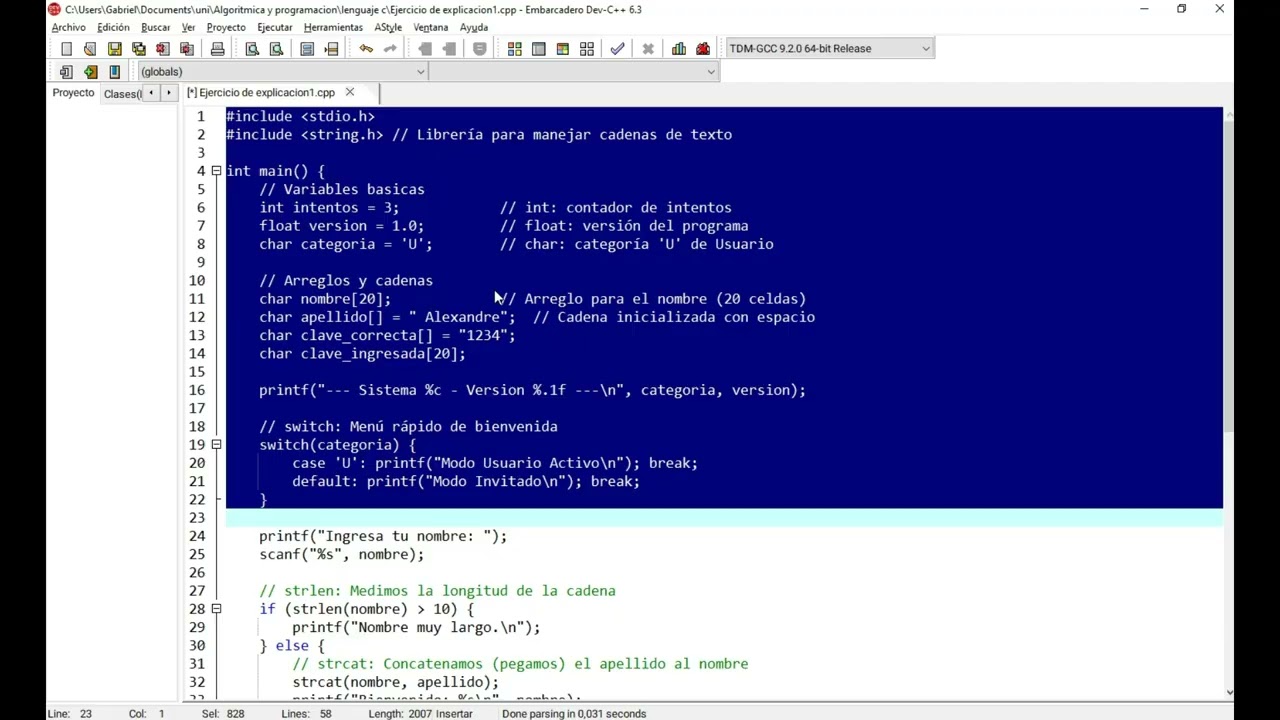
Task: Click the Print toolbar icon
Action: (217, 48)
